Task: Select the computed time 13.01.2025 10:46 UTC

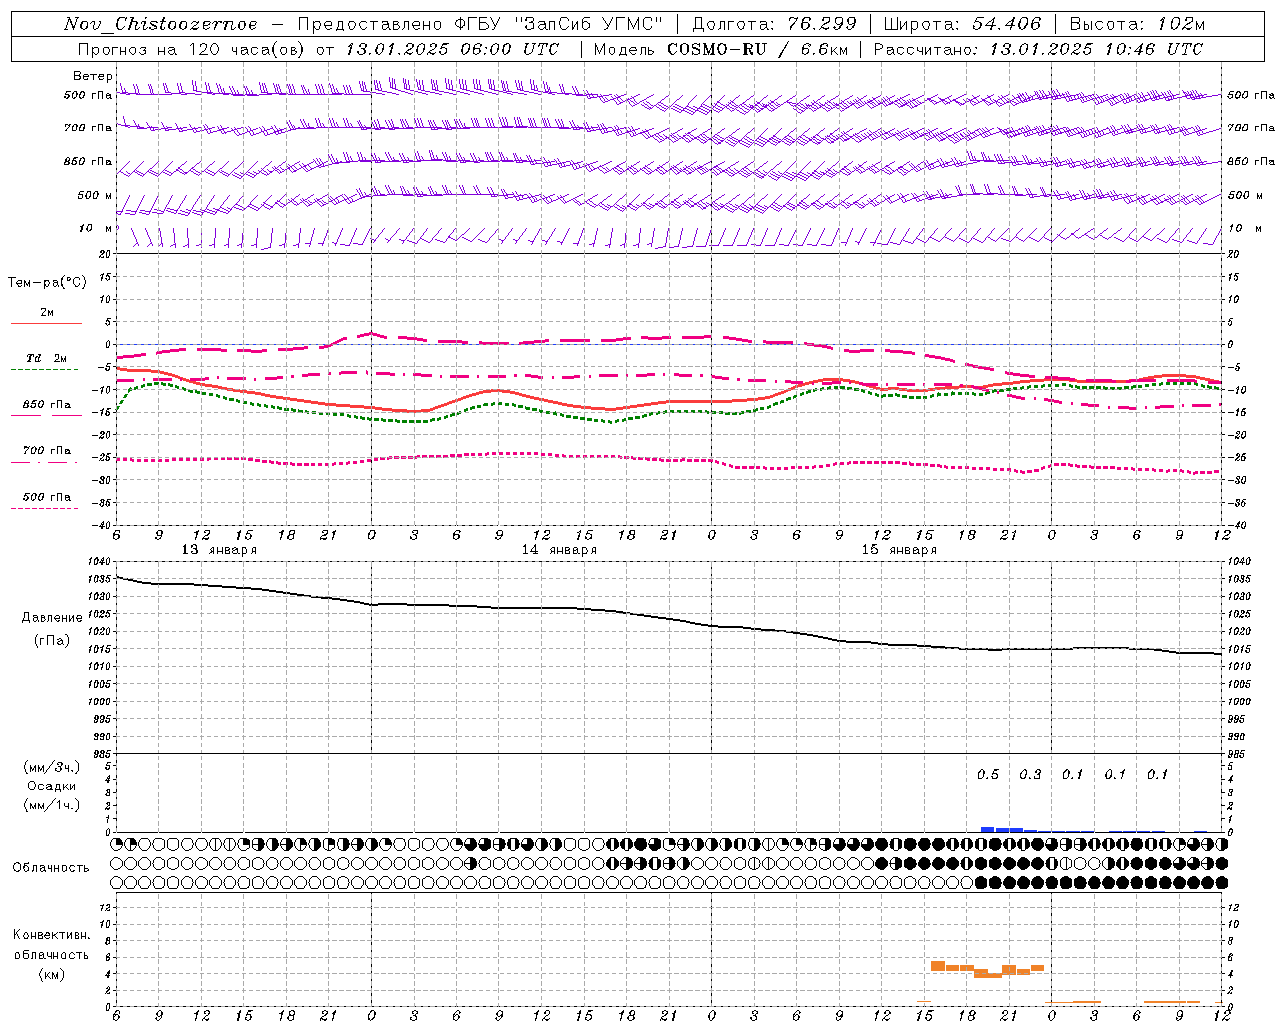Action: 1096,49
